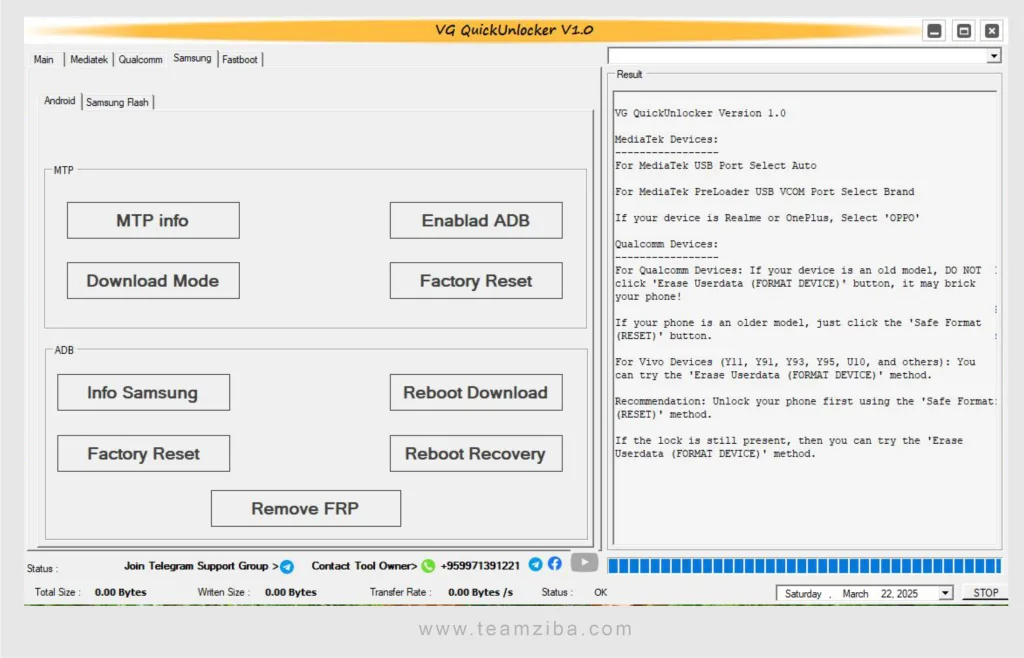This screenshot has width=1024, height=658.
Task: Expand the port selection dropdown above Result
Action: click(x=993, y=56)
